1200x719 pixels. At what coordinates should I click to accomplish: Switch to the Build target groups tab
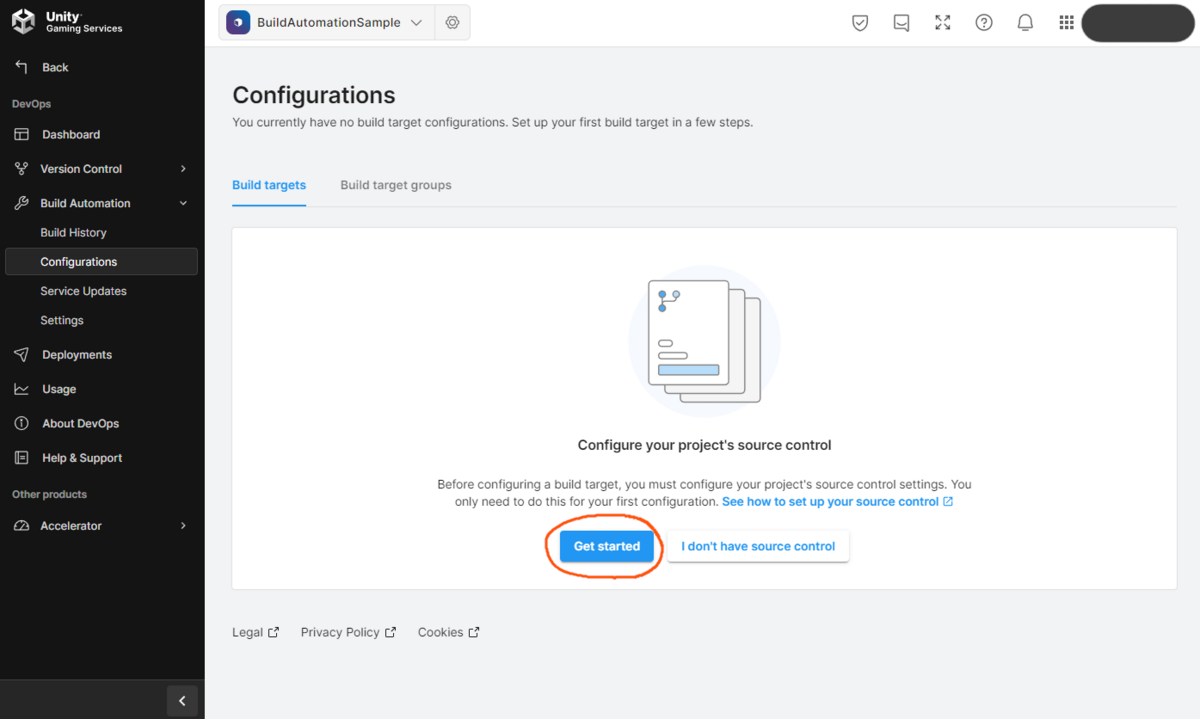(395, 185)
